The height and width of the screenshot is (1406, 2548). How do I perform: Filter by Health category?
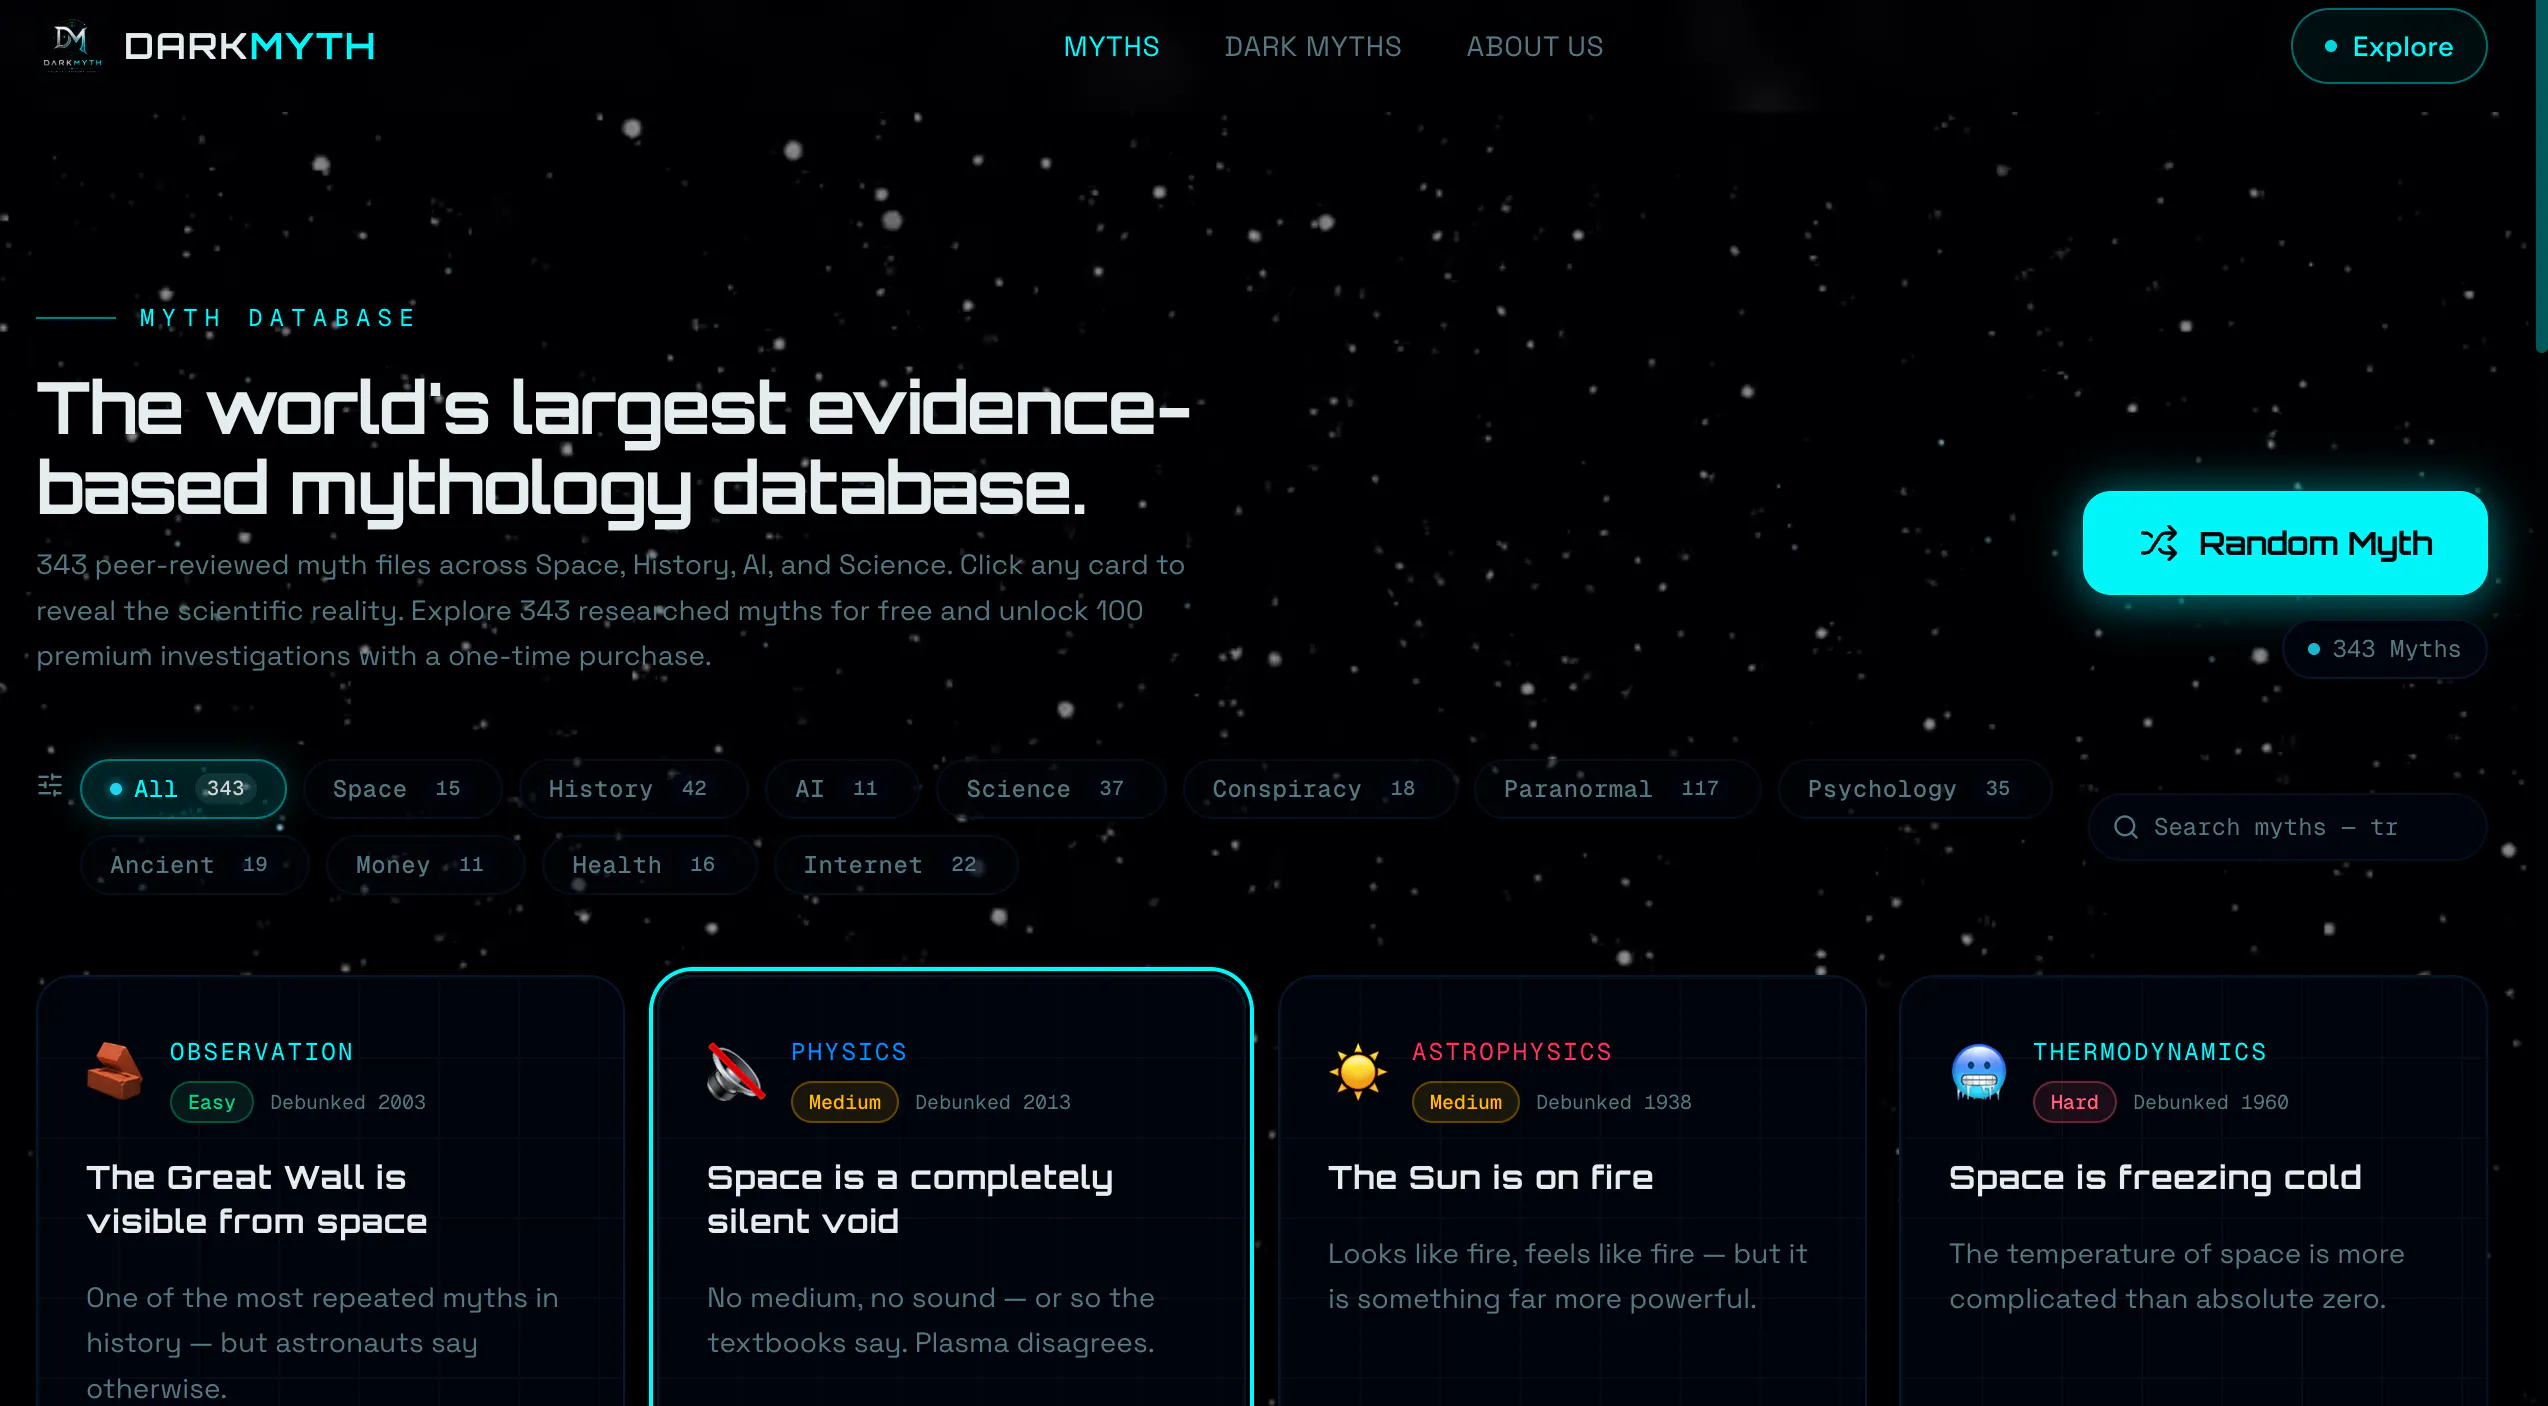[650, 865]
